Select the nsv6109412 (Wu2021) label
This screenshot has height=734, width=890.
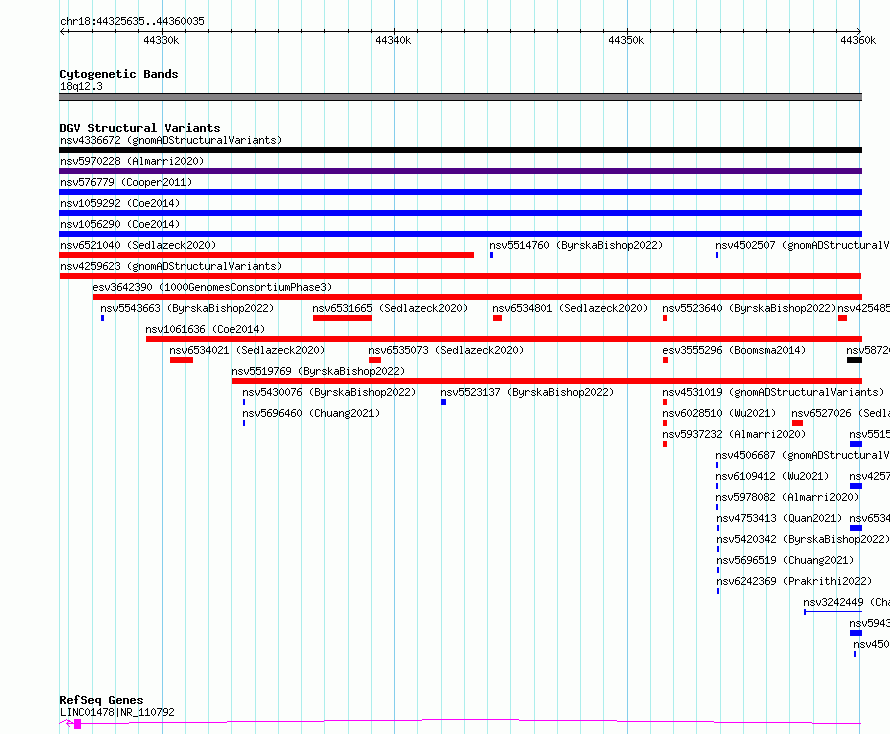tap(772, 476)
